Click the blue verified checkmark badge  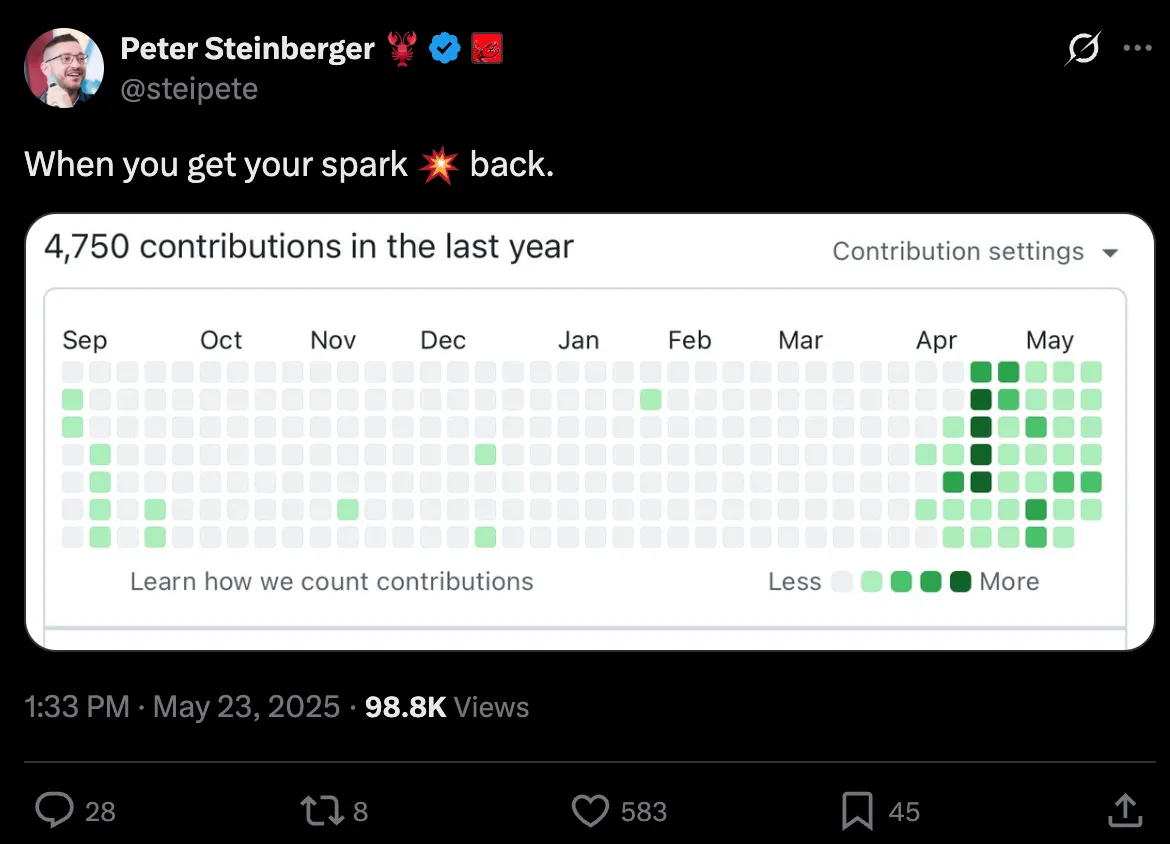tap(445, 47)
